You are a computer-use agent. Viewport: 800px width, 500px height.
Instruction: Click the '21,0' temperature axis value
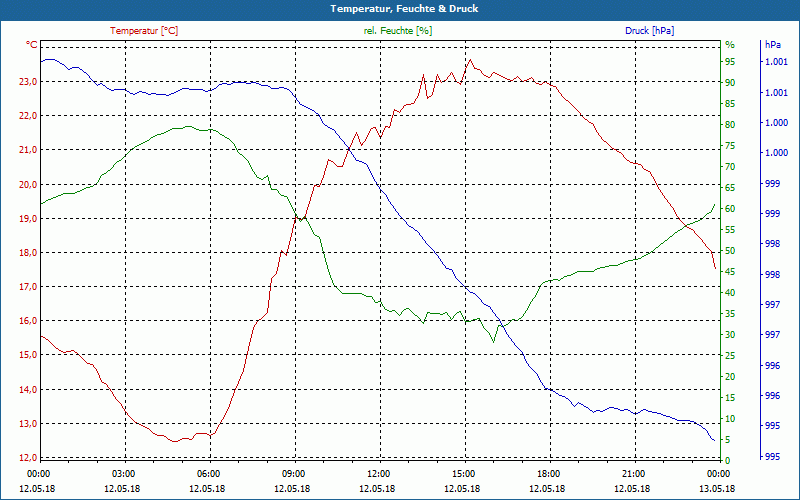click(x=28, y=150)
